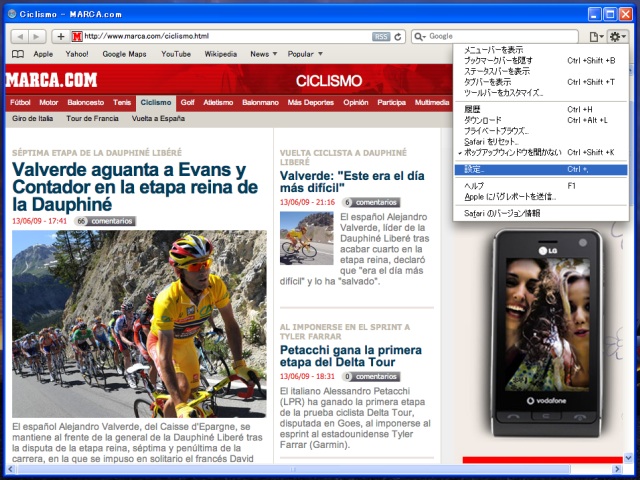Open article Petacchi gana la primera etapa
This screenshot has height=480, width=640.
point(351,356)
